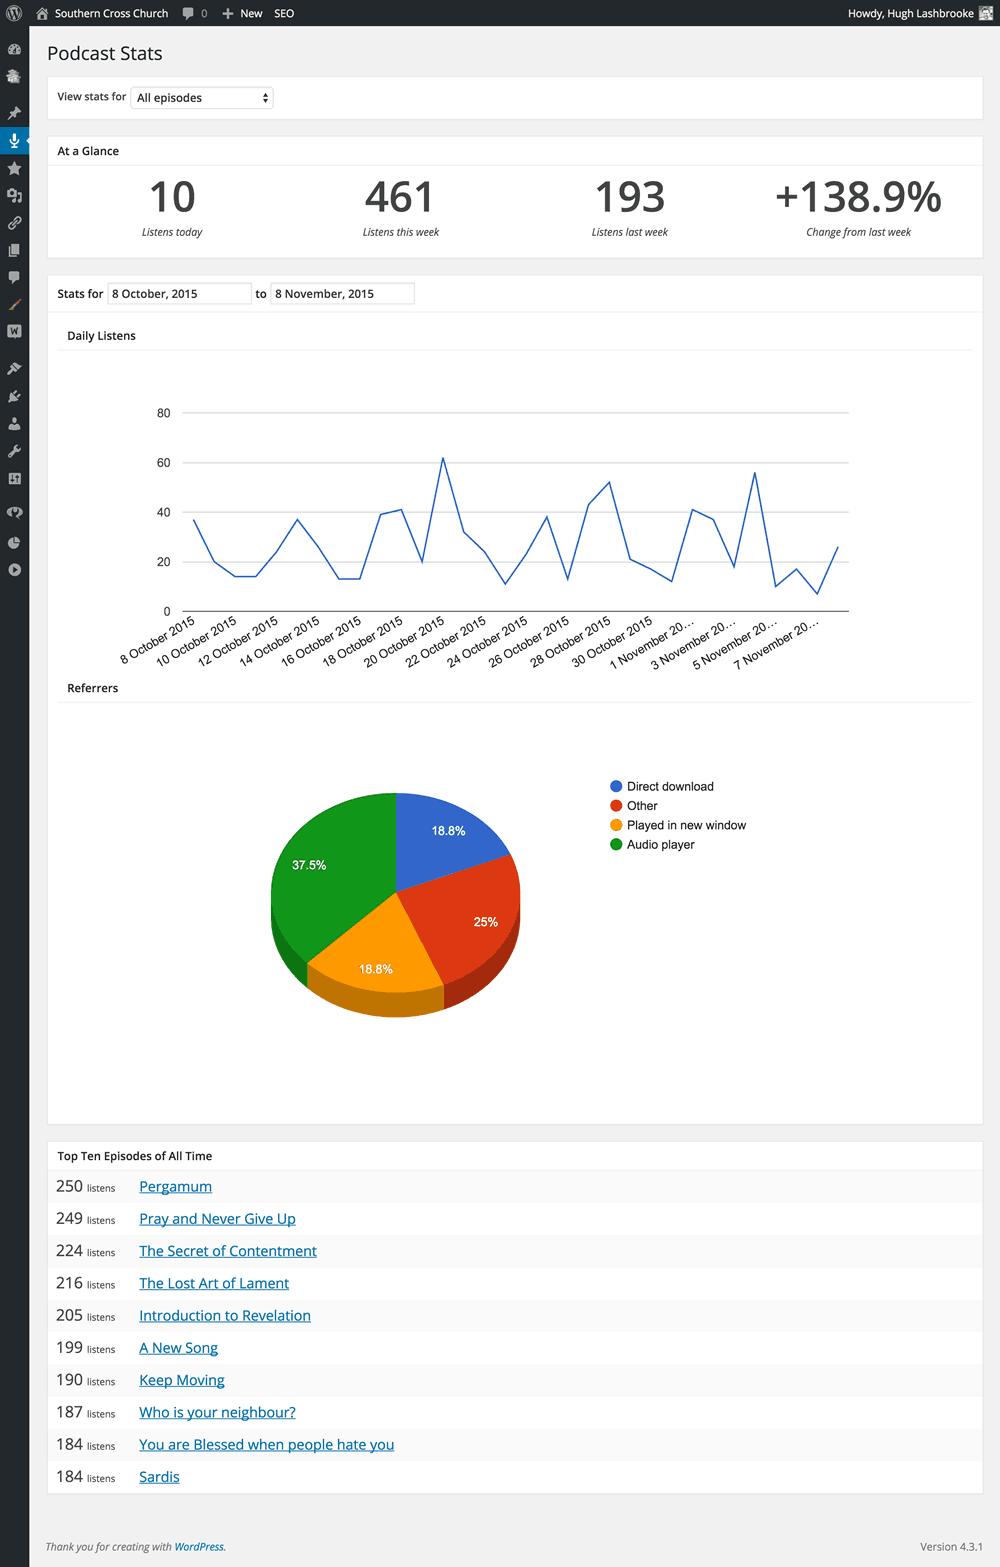Open the Pergamum episode link
This screenshot has width=1000, height=1567.
(175, 1187)
